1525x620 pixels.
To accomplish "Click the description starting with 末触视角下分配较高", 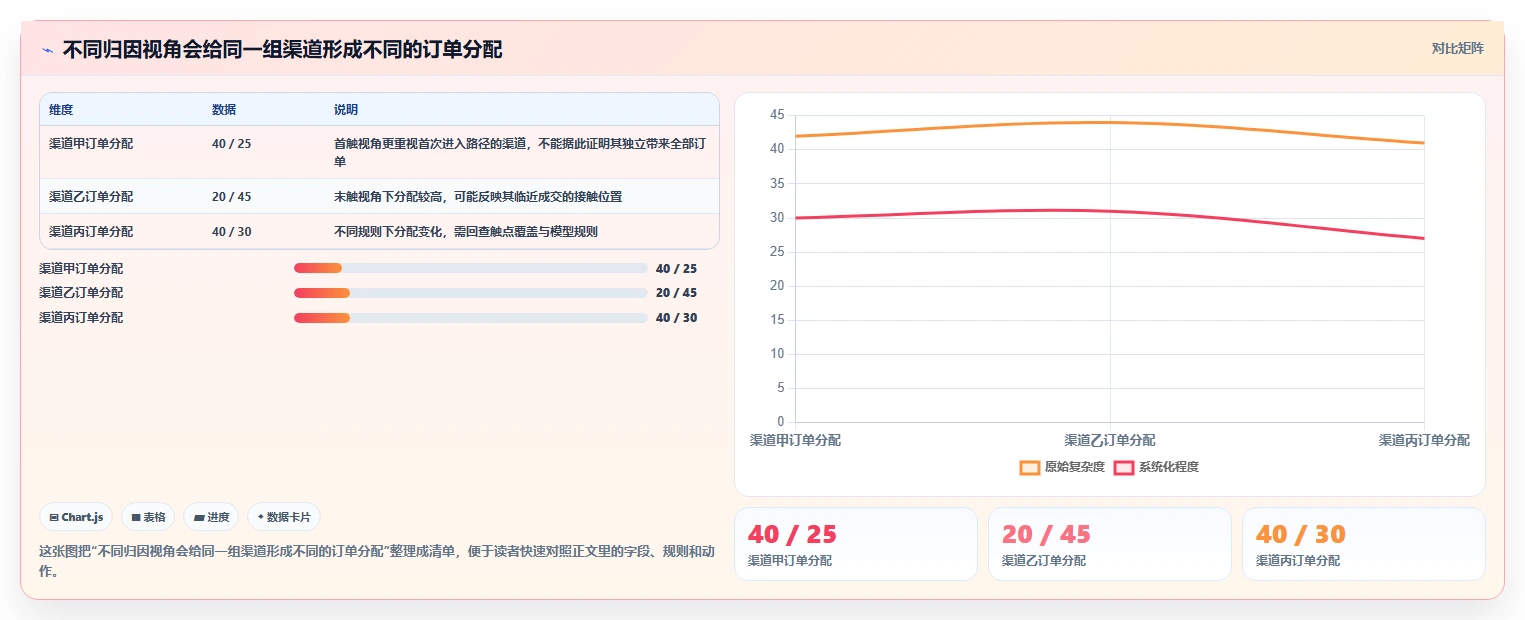I will 478,197.
